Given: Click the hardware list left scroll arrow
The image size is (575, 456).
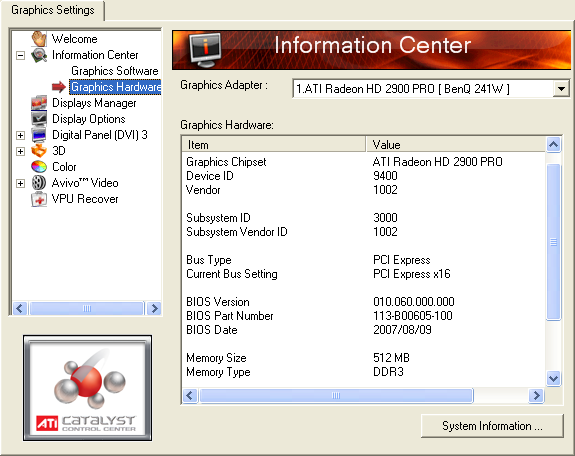Looking at the screenshot, I should [x=190, y=395].
